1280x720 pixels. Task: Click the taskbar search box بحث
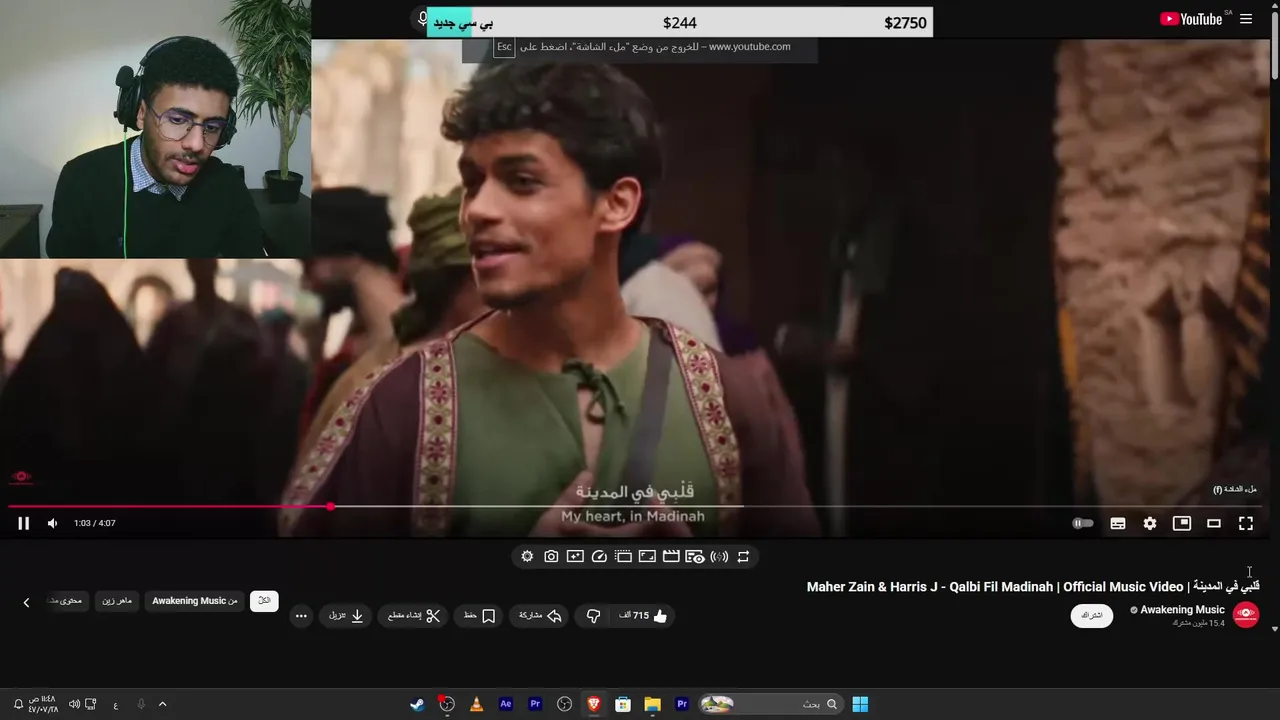pos(769,704)
